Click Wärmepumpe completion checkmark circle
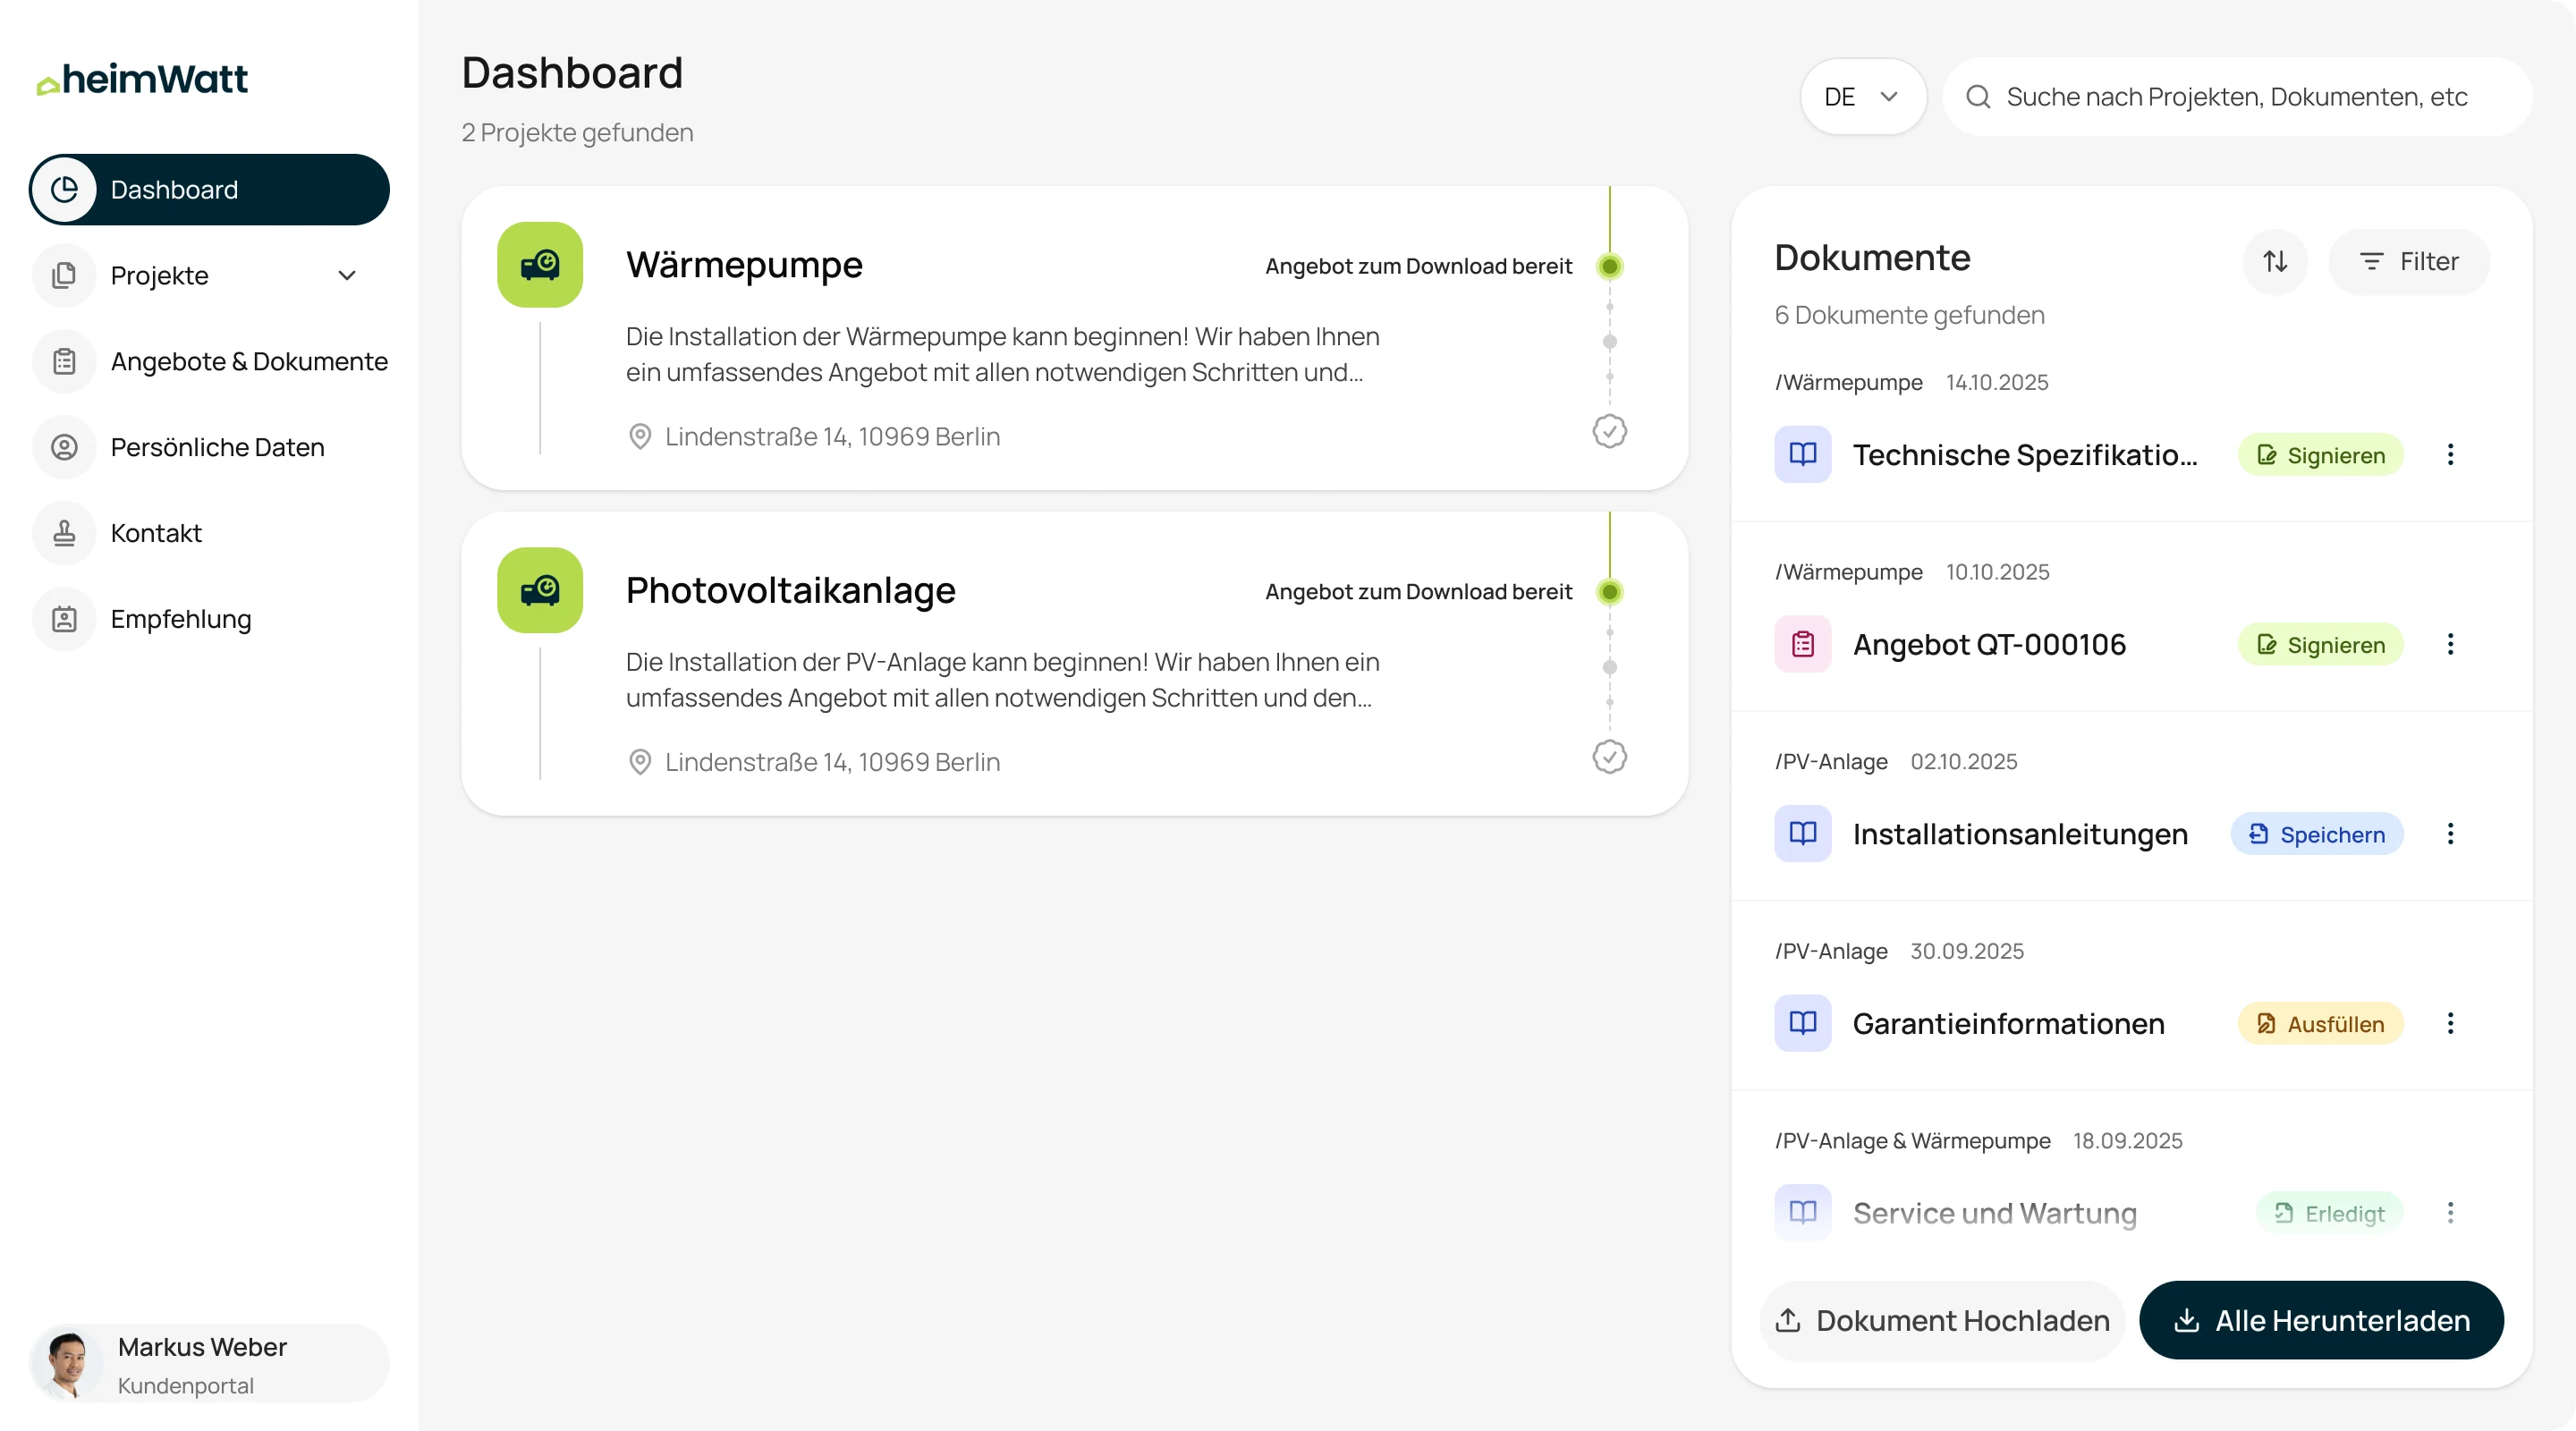This screenshot has height=1431, width=2576. tap(1610, 432)
